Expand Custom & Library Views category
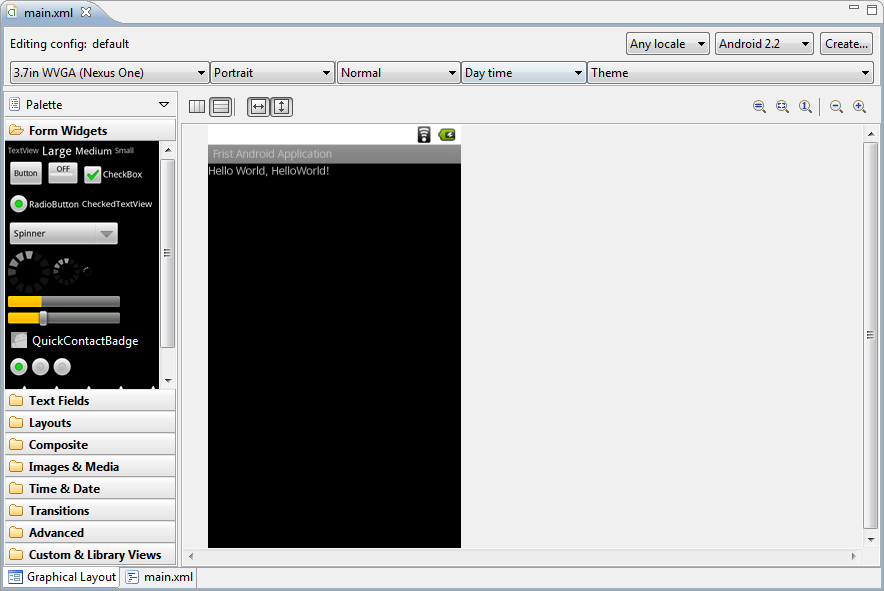The image size is (884, 591). point(90,554)
